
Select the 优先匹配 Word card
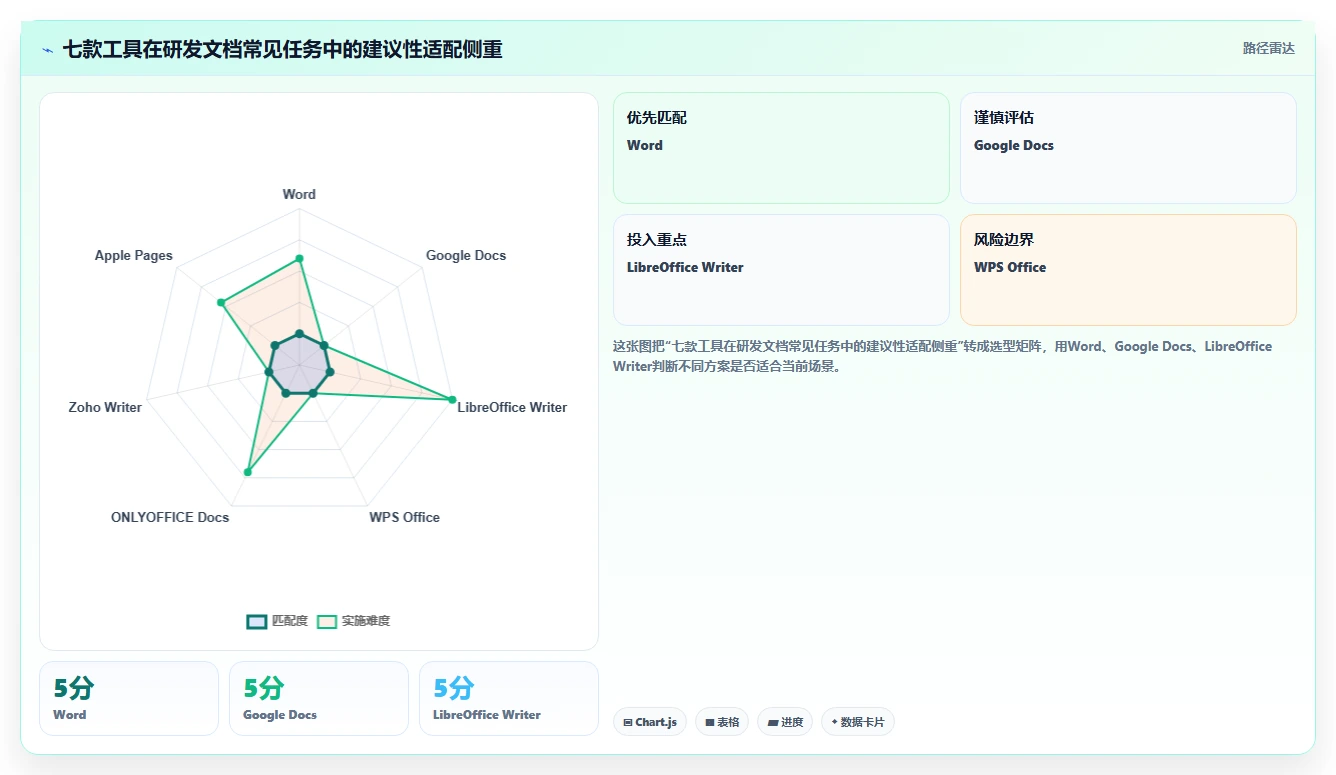[781, 148]
